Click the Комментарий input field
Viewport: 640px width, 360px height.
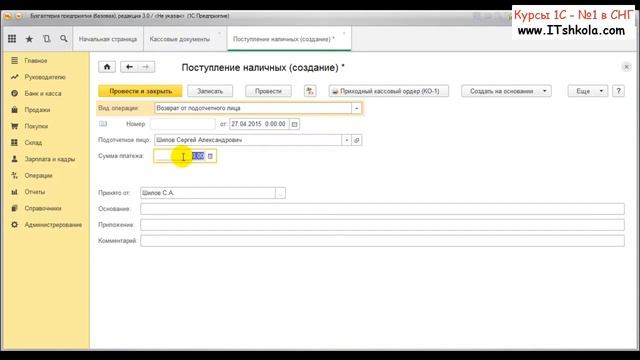pyautogui.click(x=382, y=241)
